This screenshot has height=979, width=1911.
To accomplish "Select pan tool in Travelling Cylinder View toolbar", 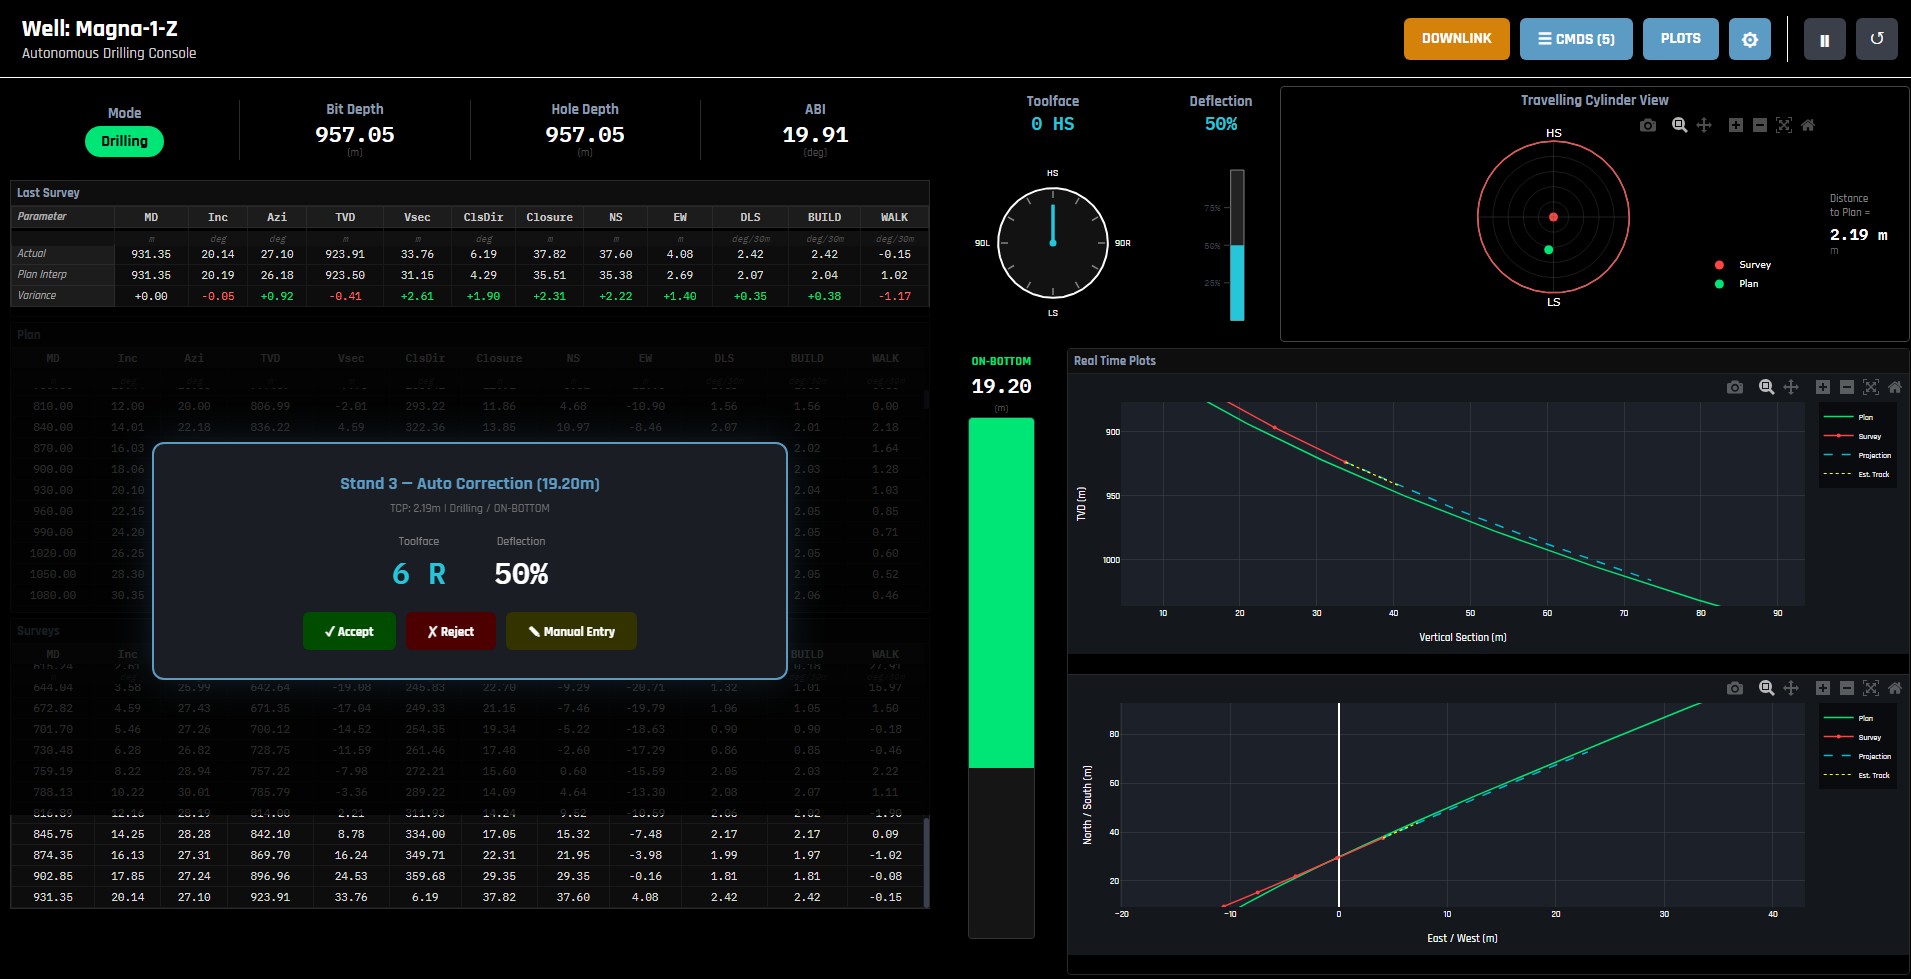I will pos(1704,125).
